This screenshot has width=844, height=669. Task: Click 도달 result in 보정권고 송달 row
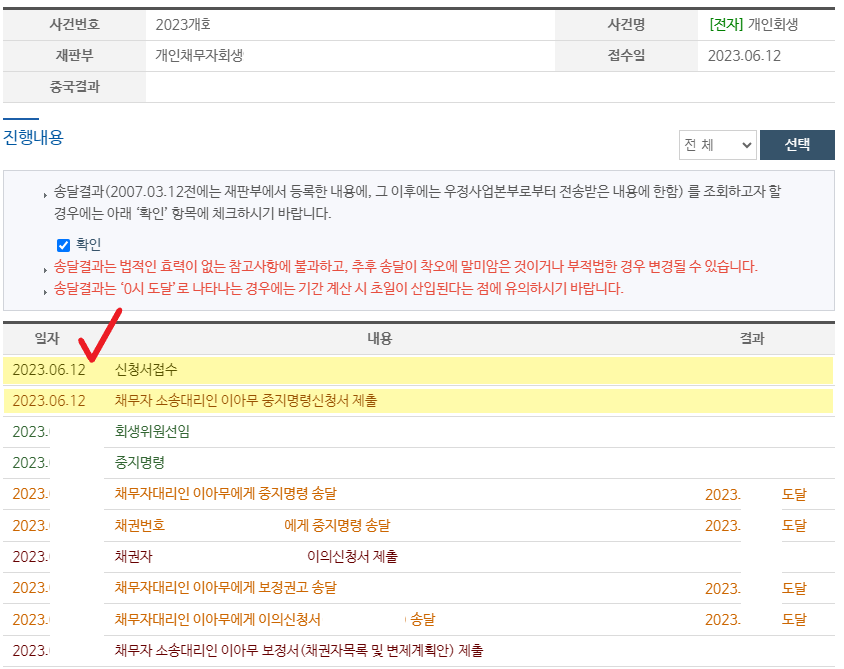pyautogui.click(x=794, y=588)
